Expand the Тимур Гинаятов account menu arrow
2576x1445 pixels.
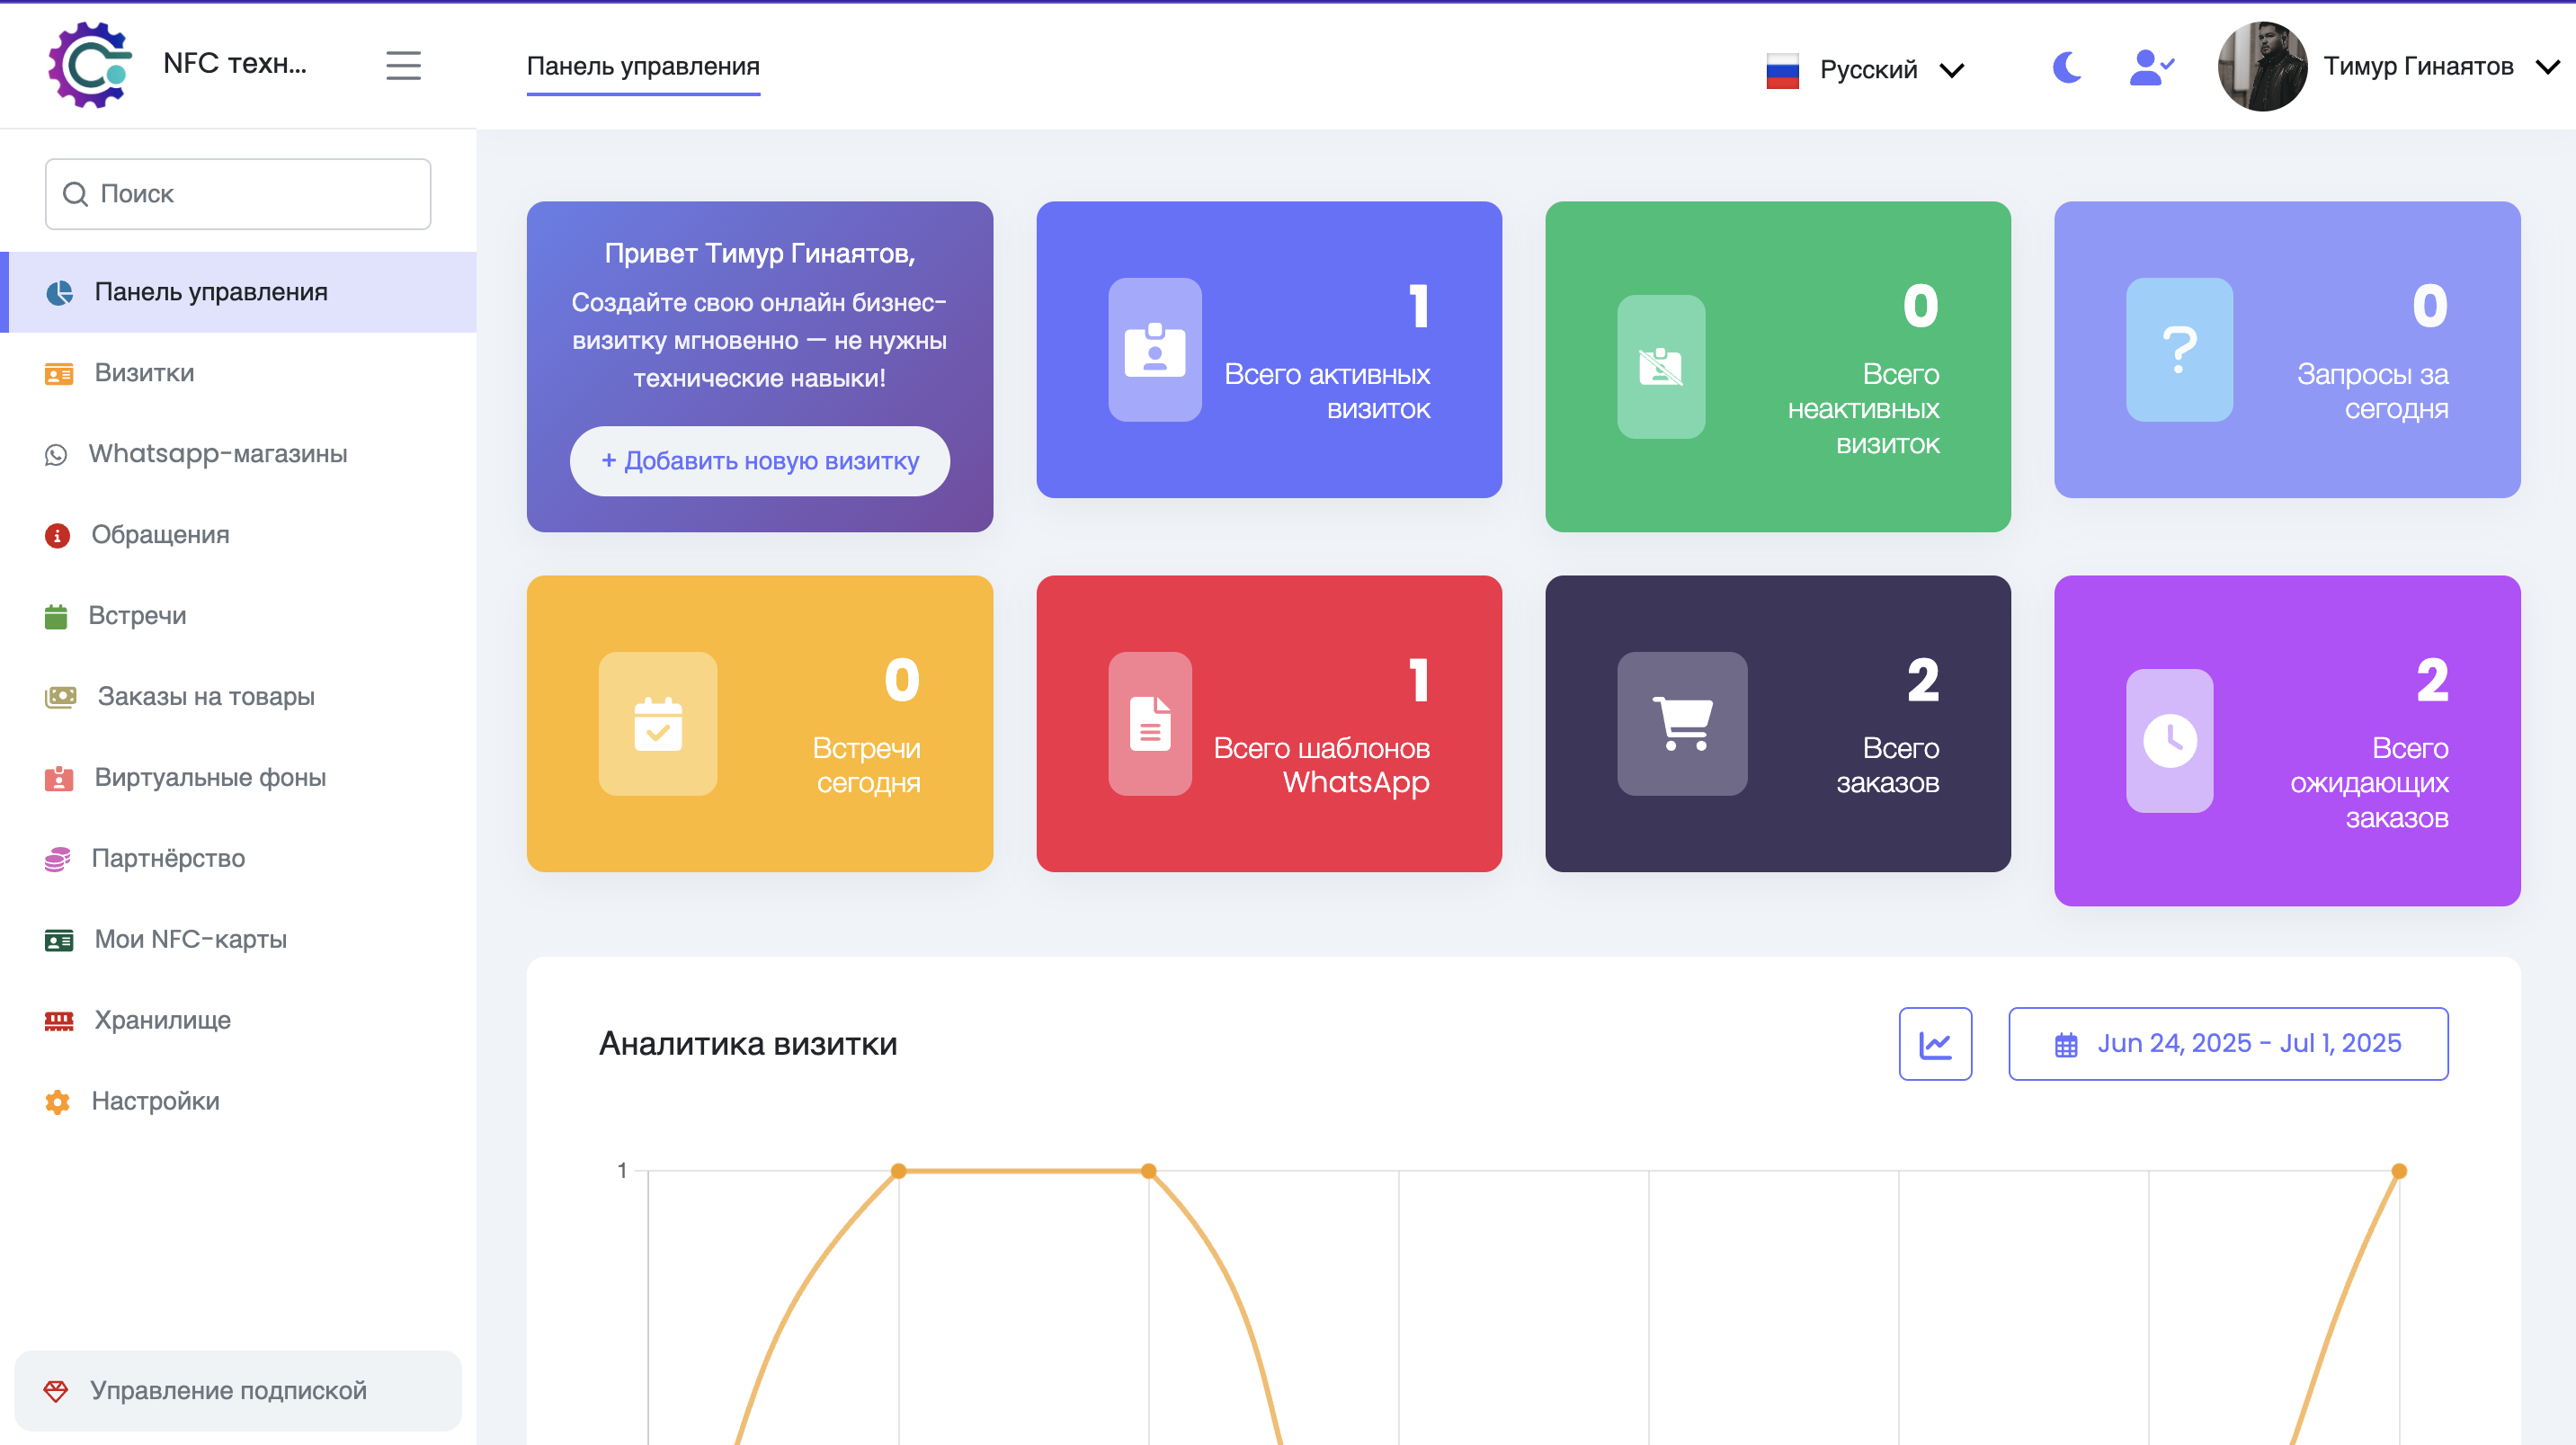[2548, 67]
